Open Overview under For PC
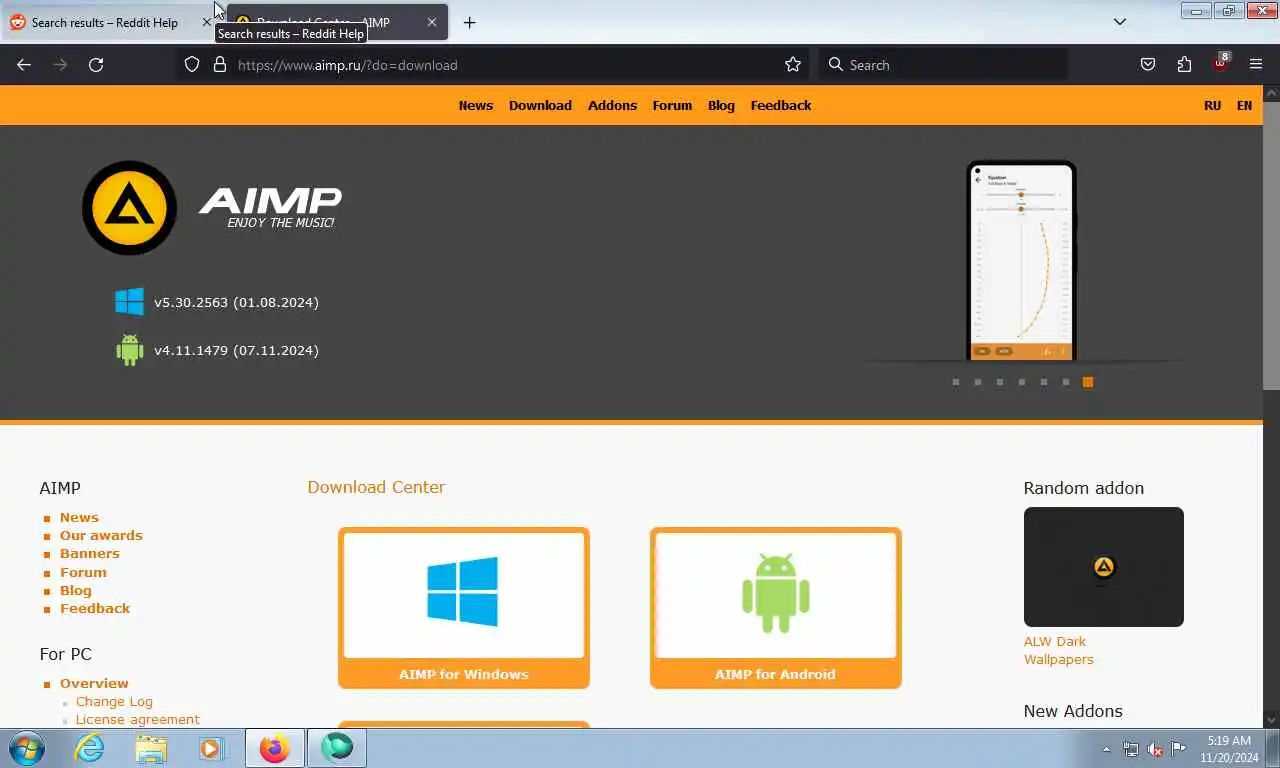 point(94,683)
